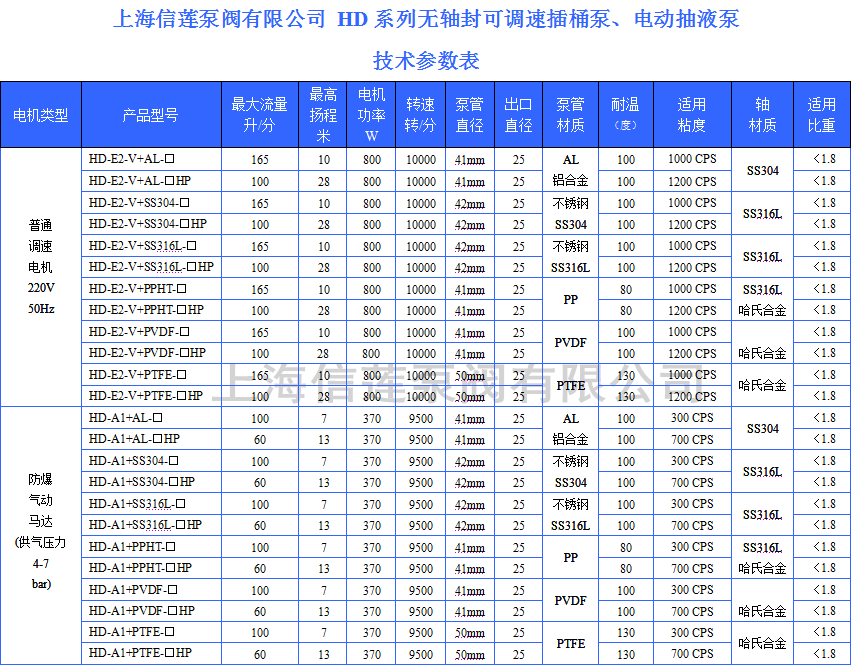Viewport: 851px width, 665px height.
Task: Select 1200 CPS in HD-E2-V+PVDF-□HP row
Action: [692, 353]
